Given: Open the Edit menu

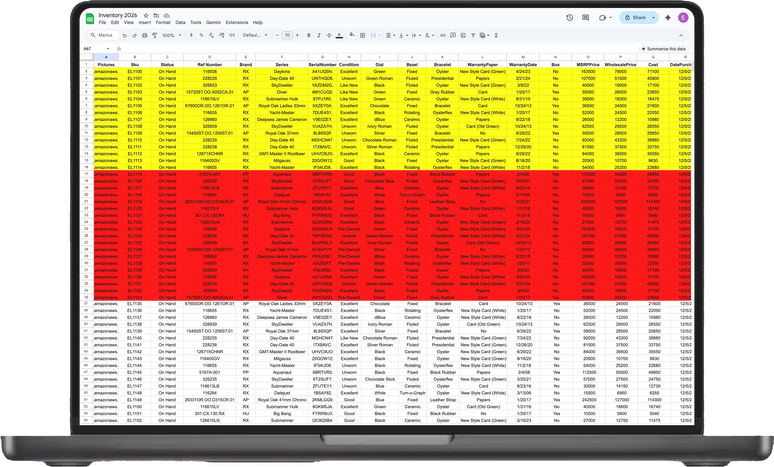Looking at the screenshot, I should pos(115,23).
